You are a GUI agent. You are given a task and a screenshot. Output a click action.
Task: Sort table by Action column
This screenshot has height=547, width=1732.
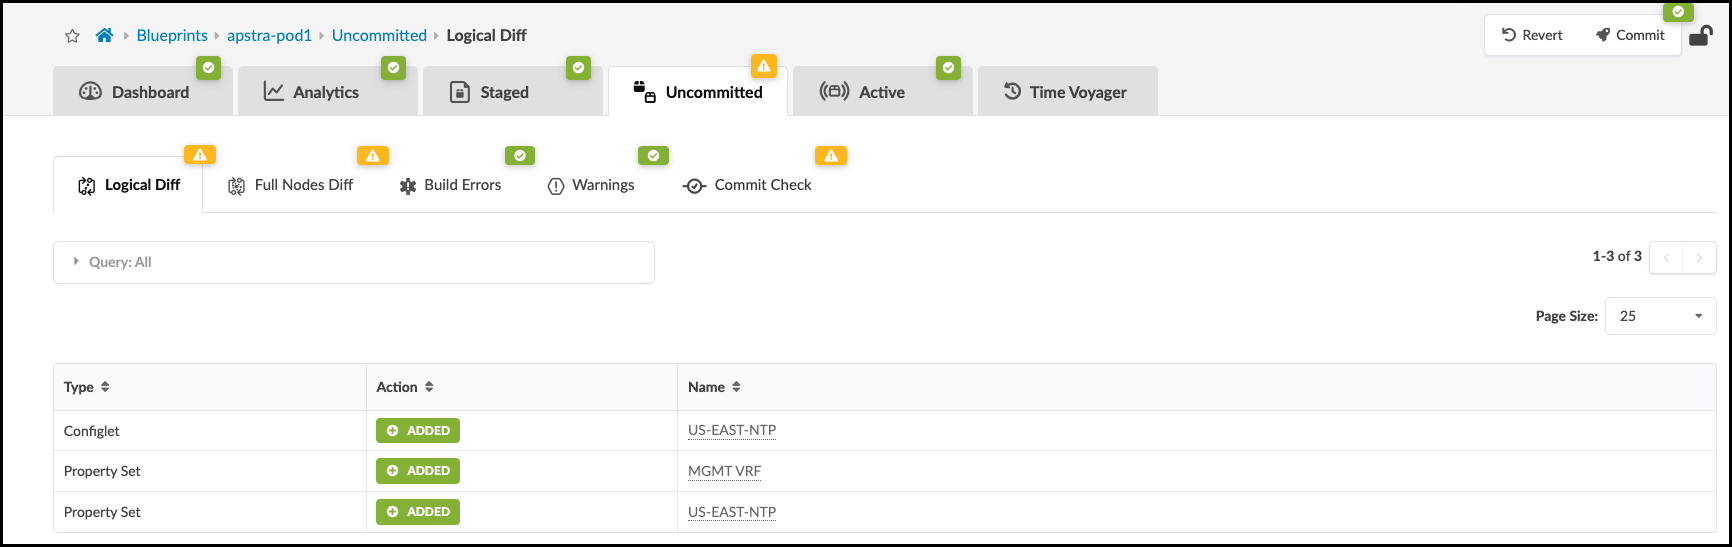pyautogui.click(x=429, y=387)
